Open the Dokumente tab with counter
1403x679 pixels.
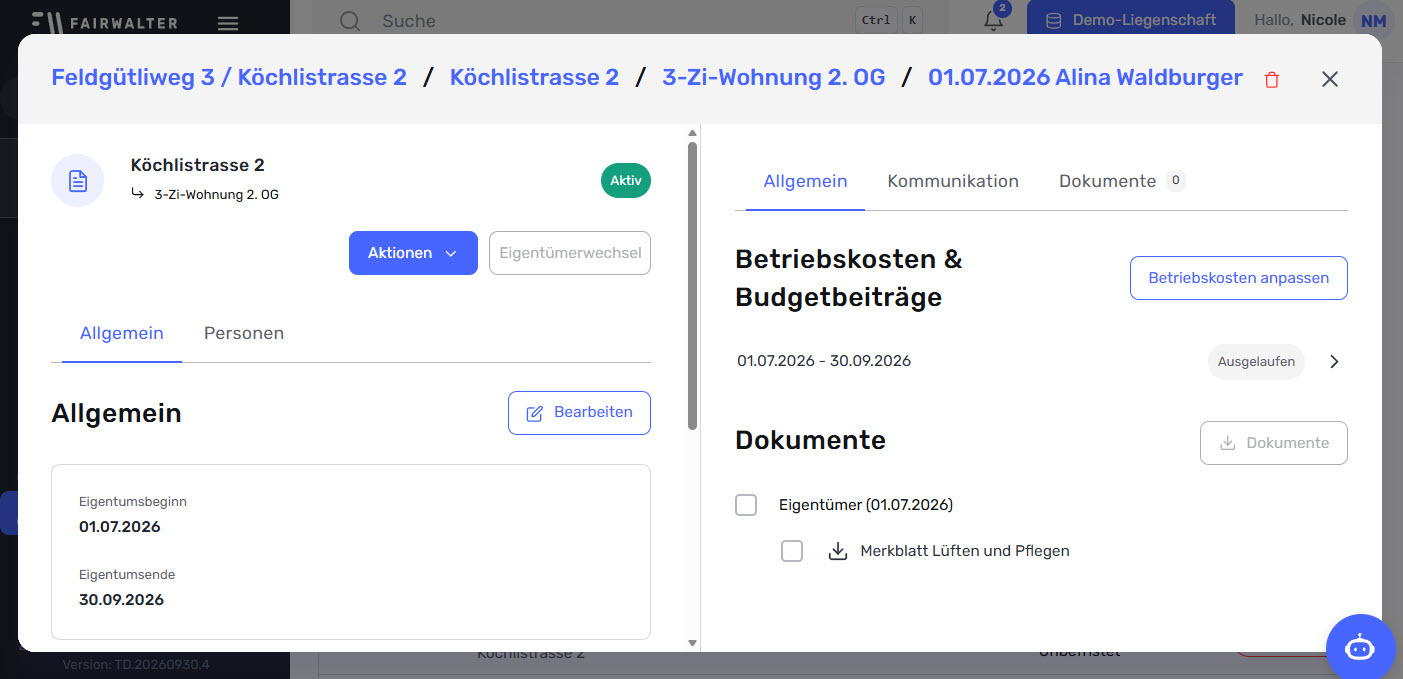click(x=1122, y=181)
